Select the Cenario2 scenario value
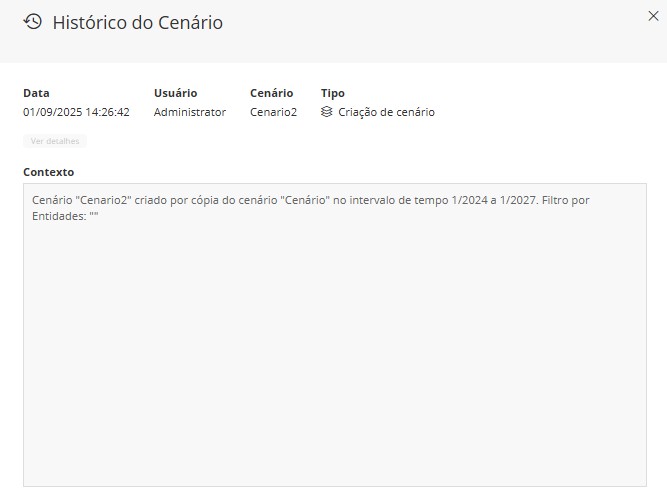Image resolution: width=667 pixels, height=492 pixels. coord(273,112)
